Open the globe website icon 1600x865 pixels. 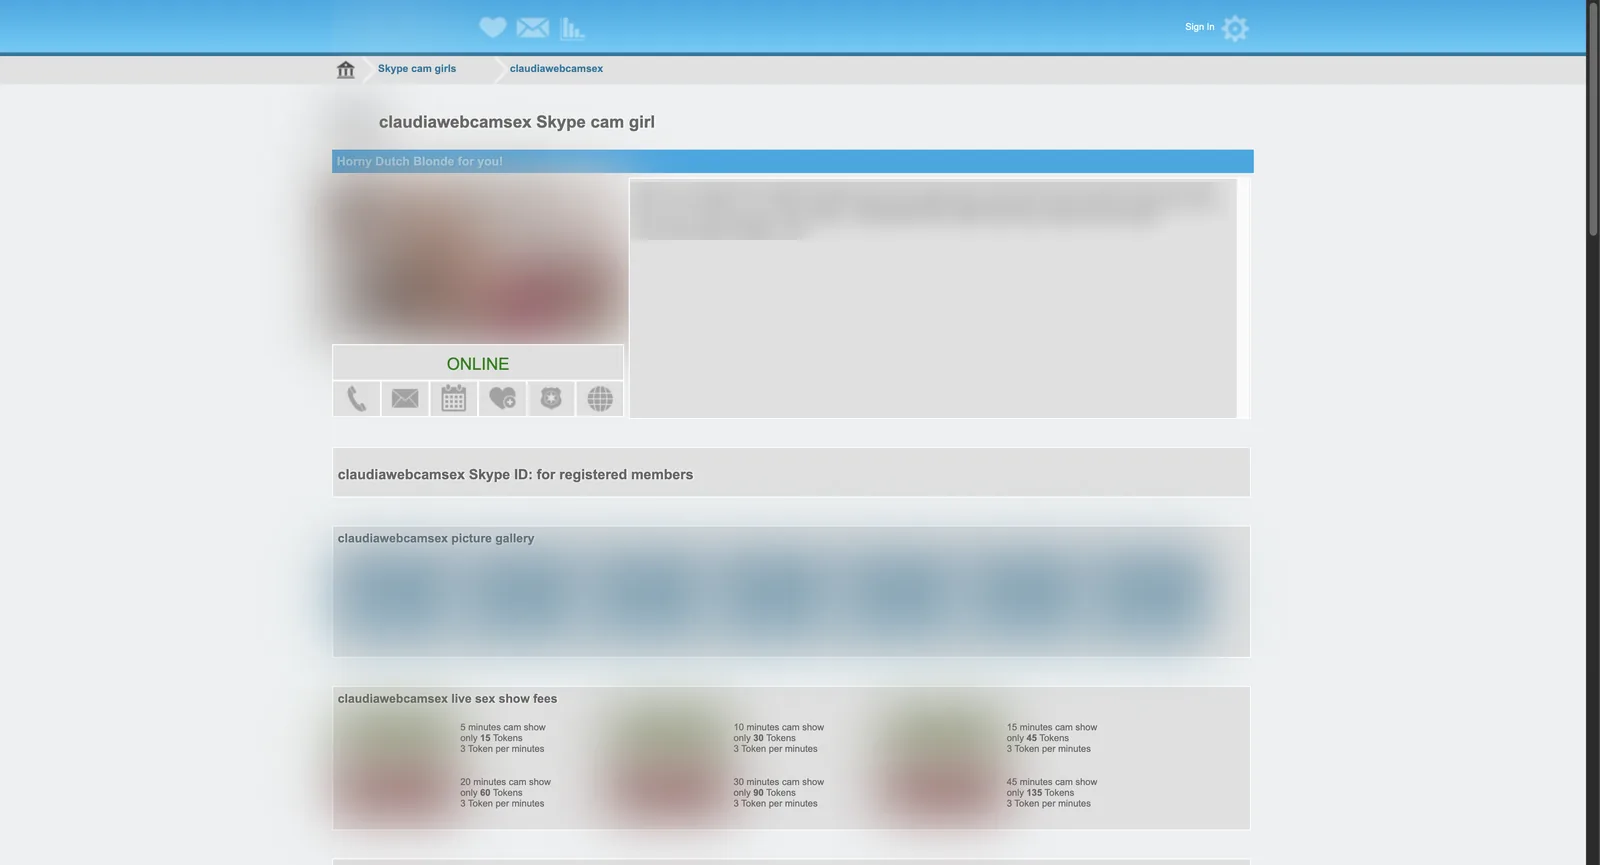[x=600, y=399]
